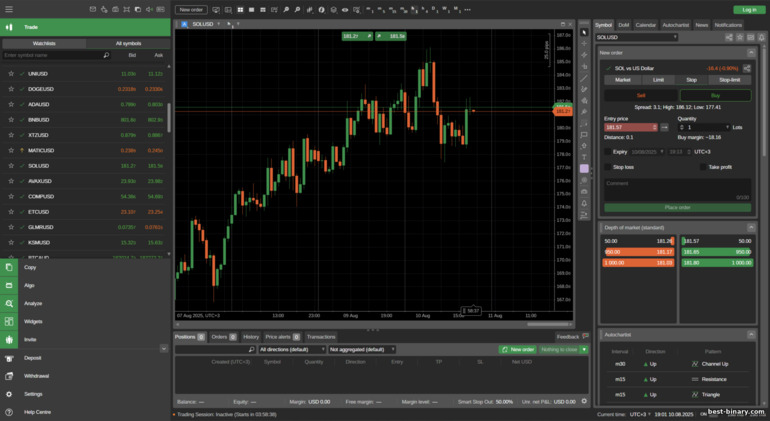This screenshot has height=421, width=770.
Task: Select the cursor pointer drawing tool
Action: click(x=584, y=32)
